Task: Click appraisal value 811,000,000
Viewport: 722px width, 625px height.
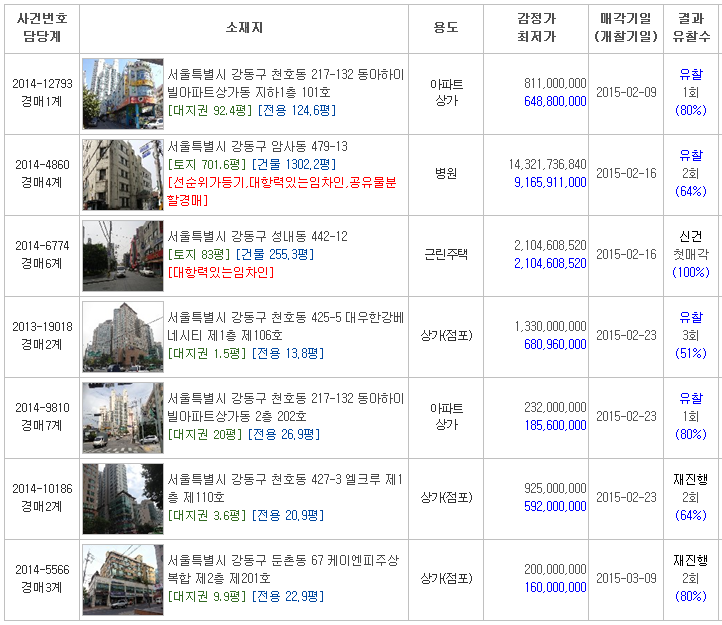Action: click(555, 84)
